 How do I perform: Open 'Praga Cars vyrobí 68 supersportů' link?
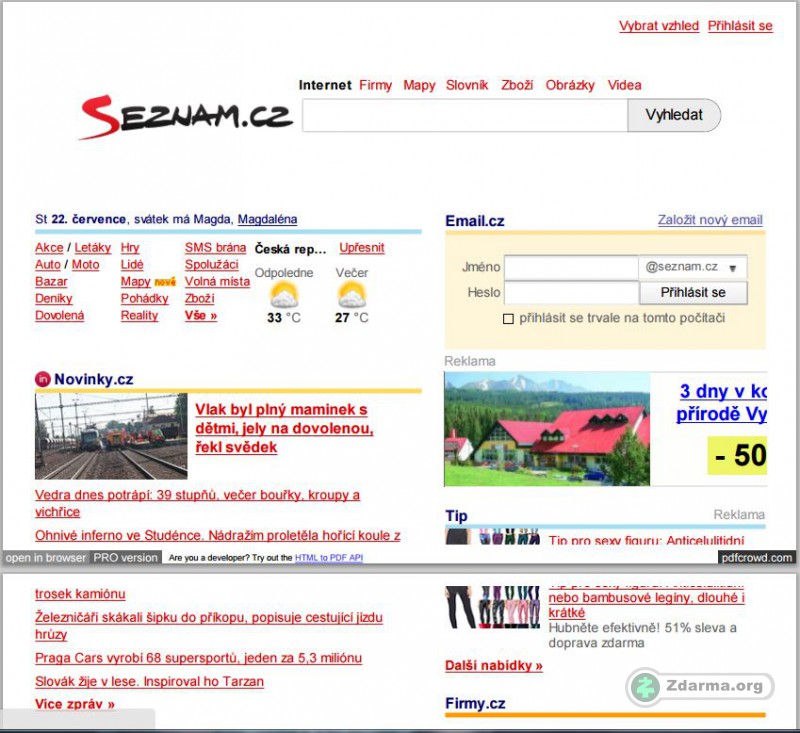[x=198, y=658]
